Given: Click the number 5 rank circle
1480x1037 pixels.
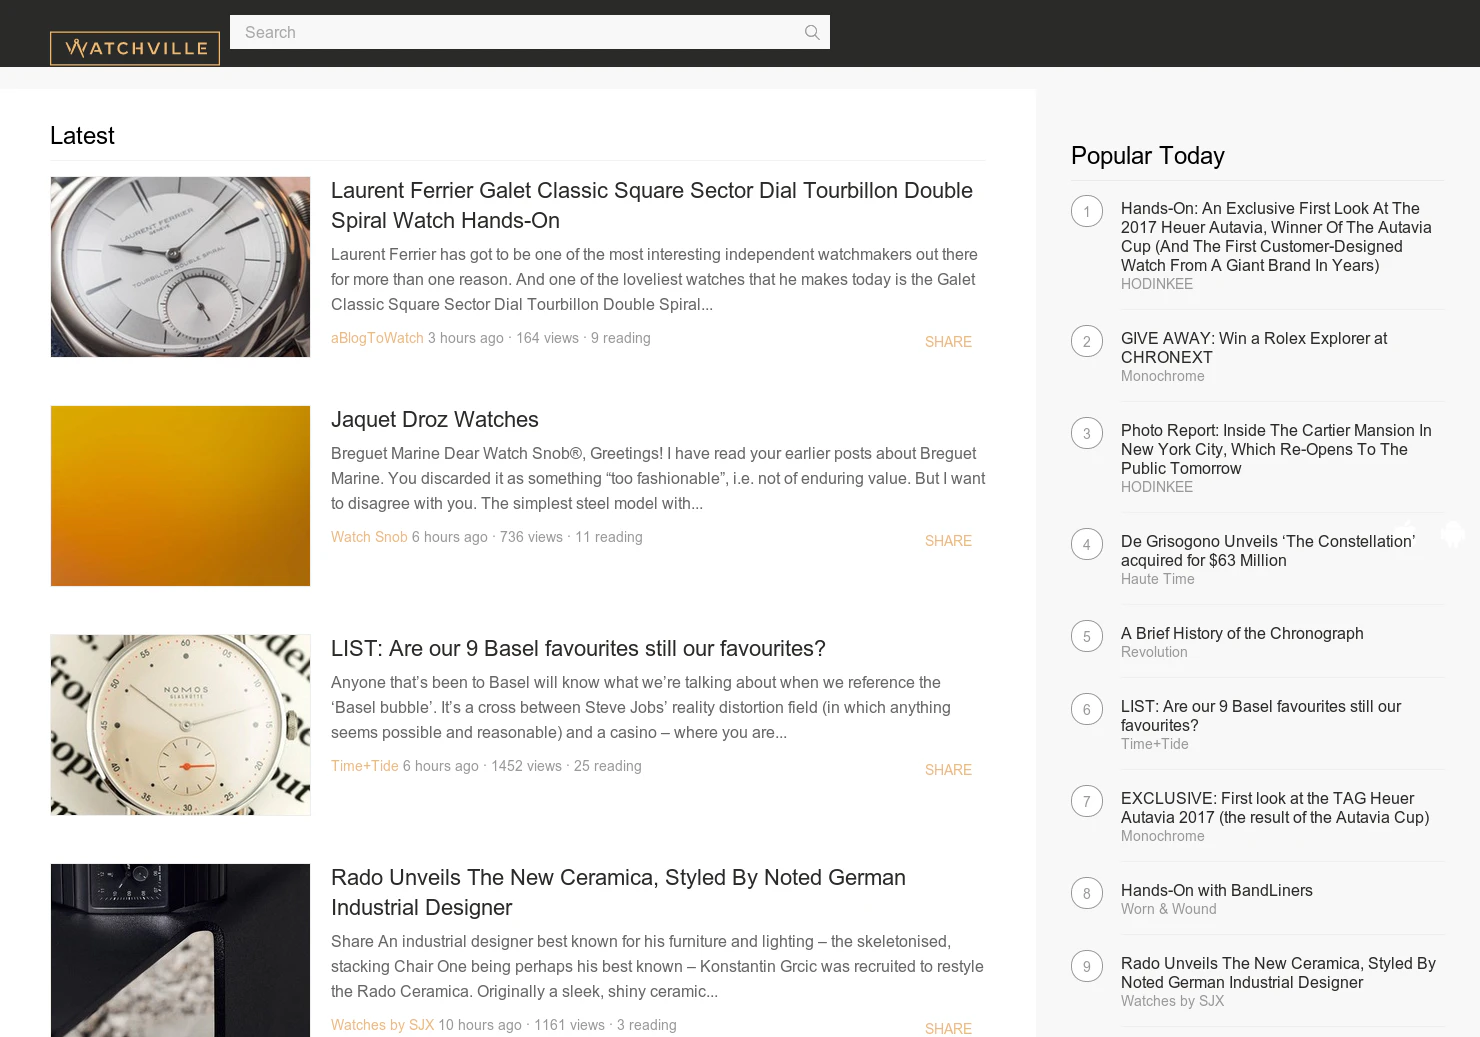Looking at the screenshot, I should pyautogui.click(x=1087, y=637).
